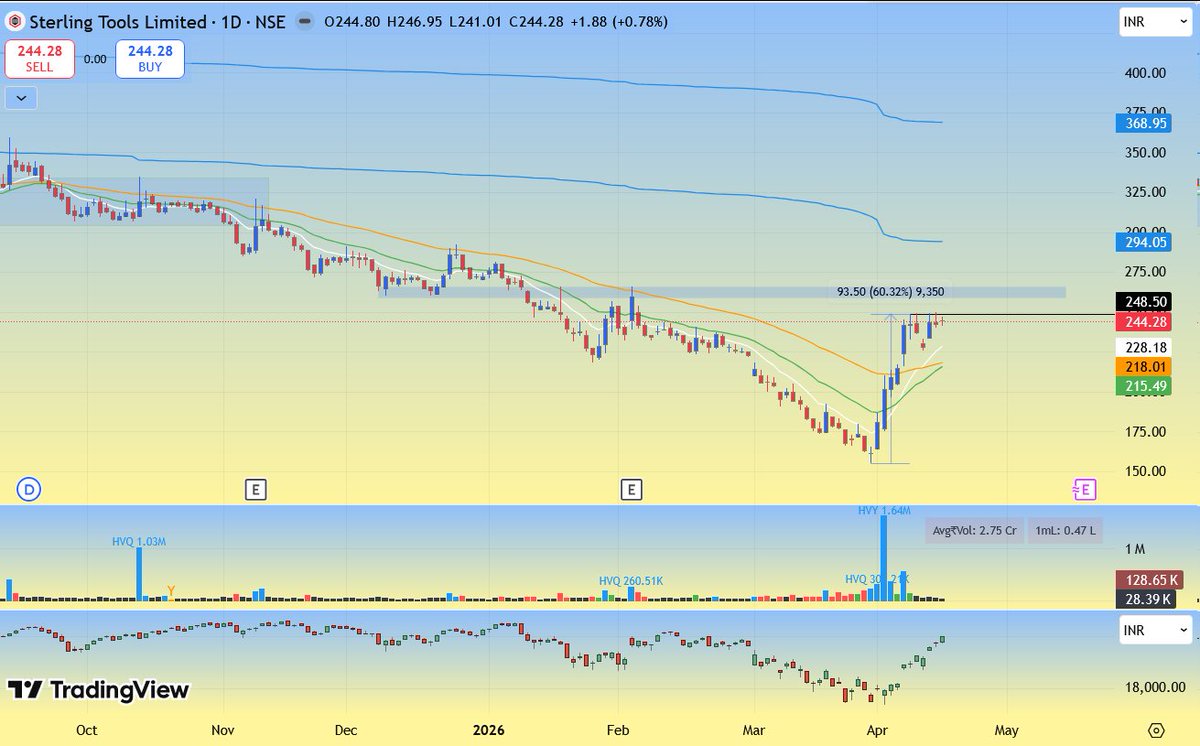Click the purple upcoming earnings E marker
The image size is (1200, 746).
(x=1084, y=489)
